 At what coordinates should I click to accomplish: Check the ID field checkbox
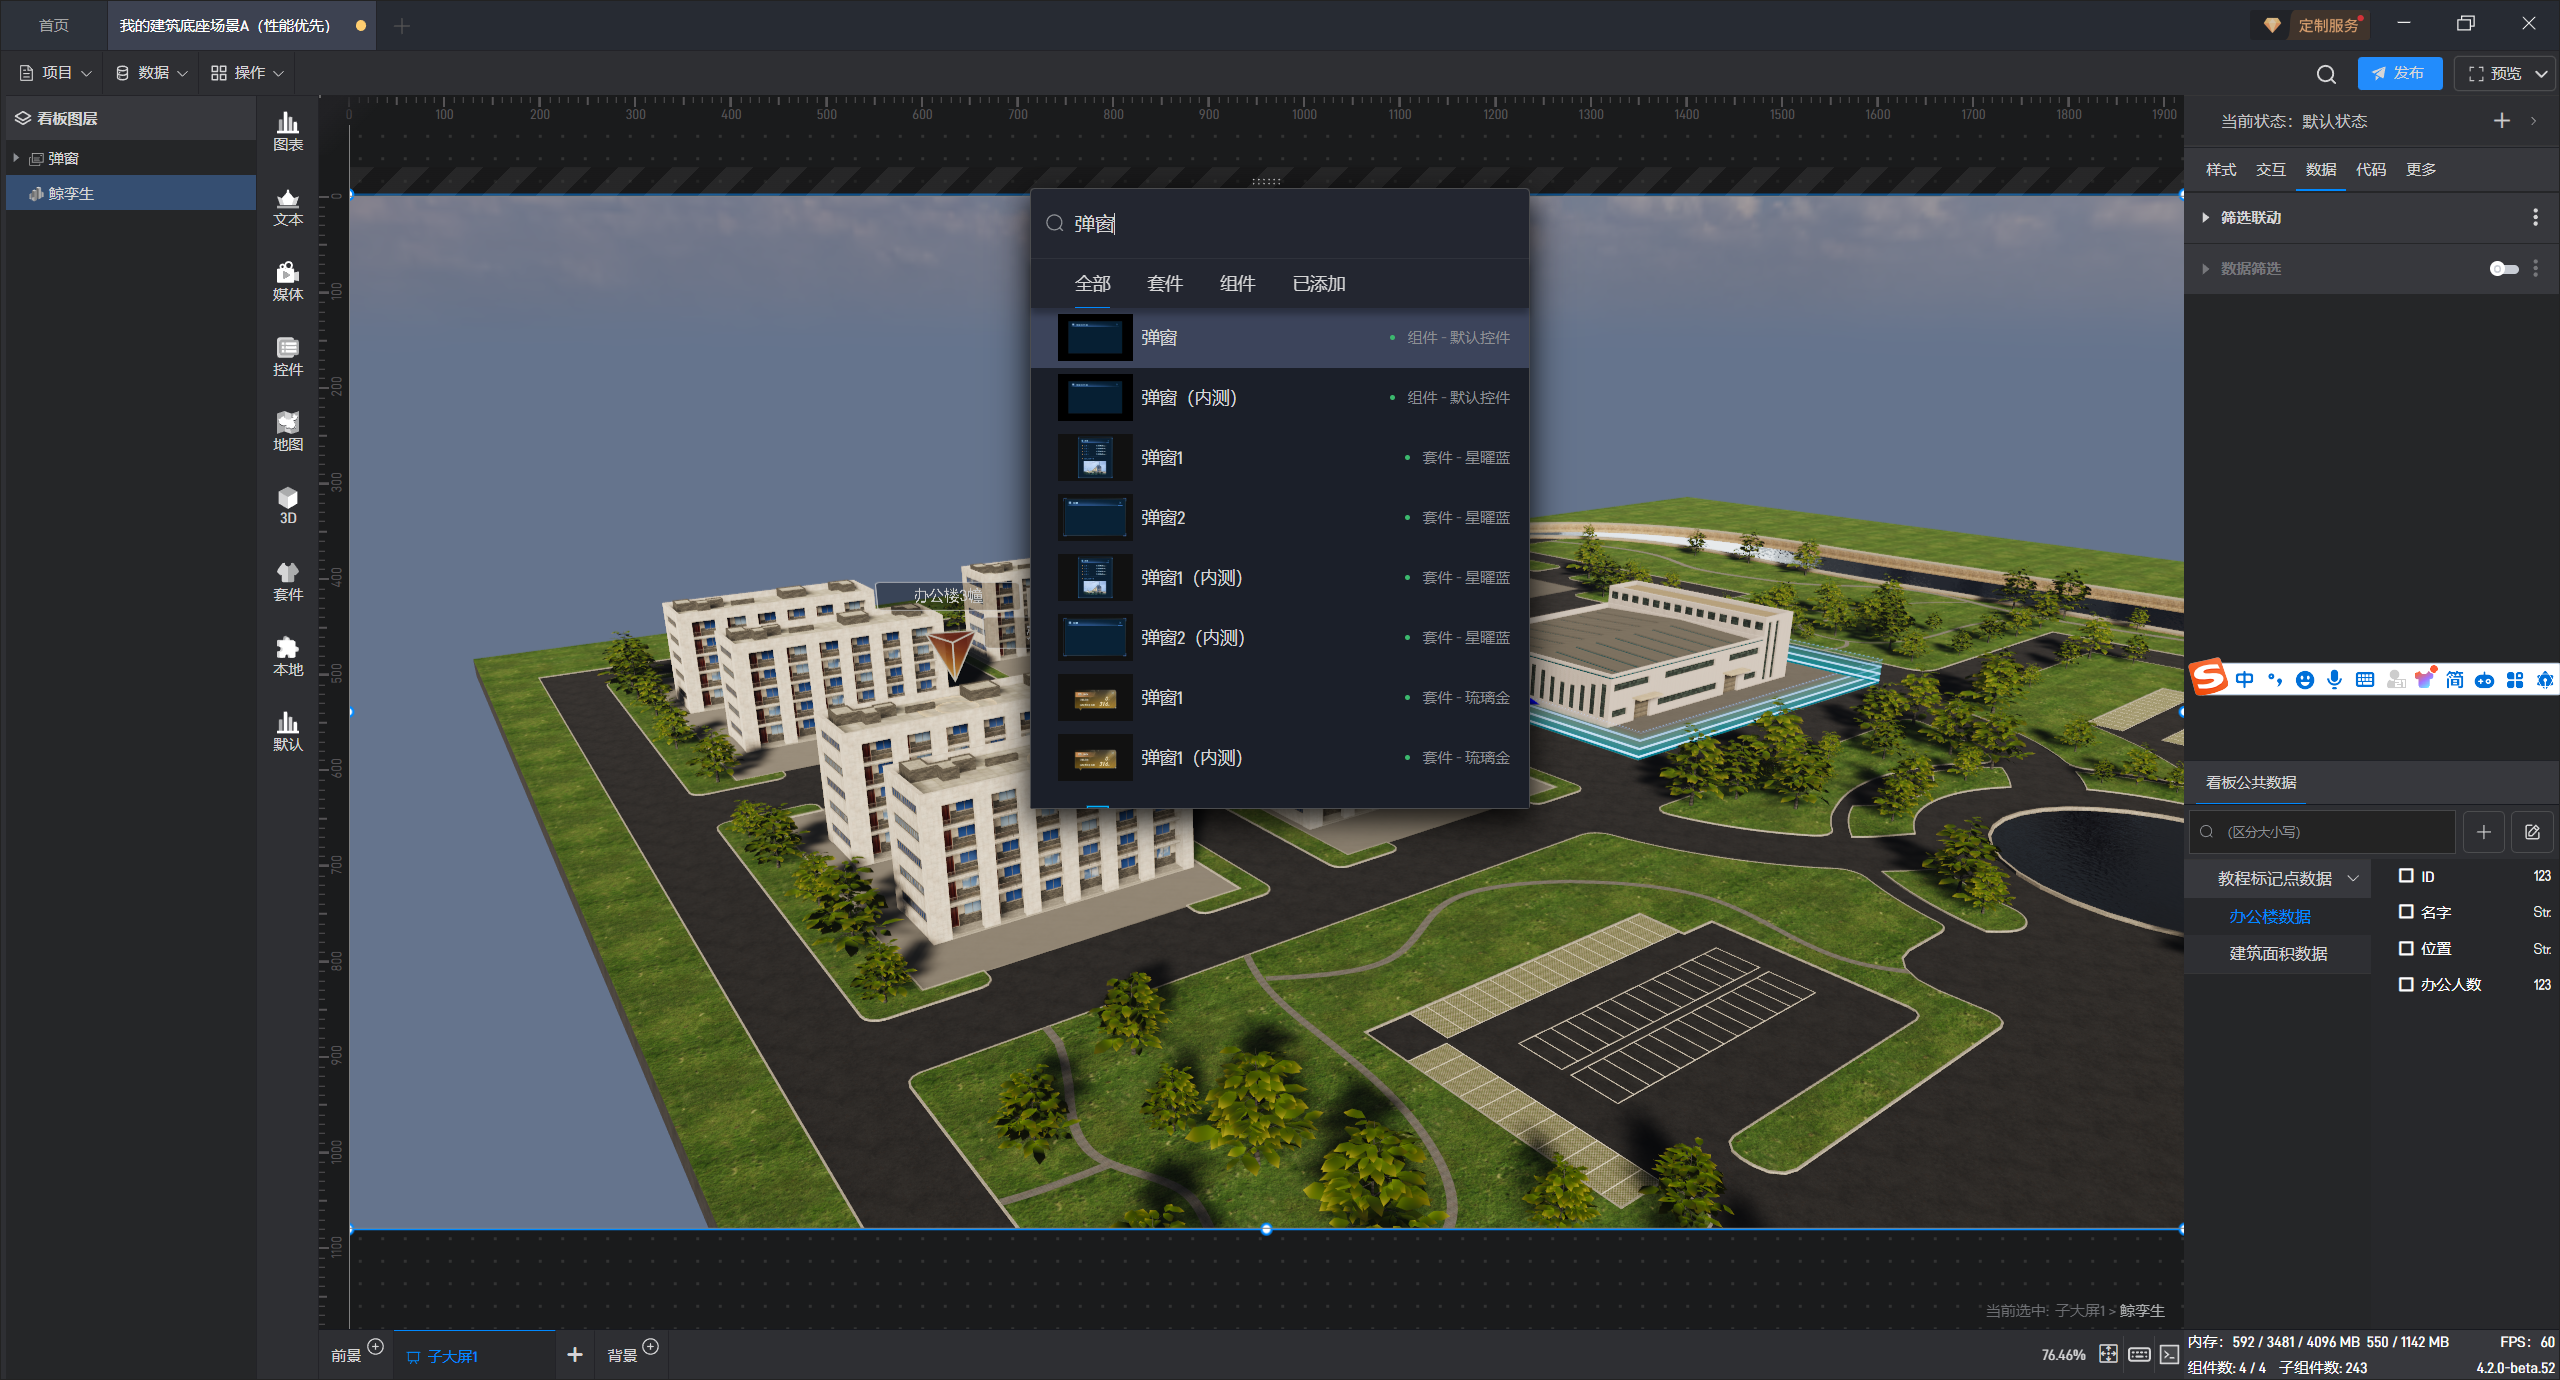click(x=2406, y=876)
